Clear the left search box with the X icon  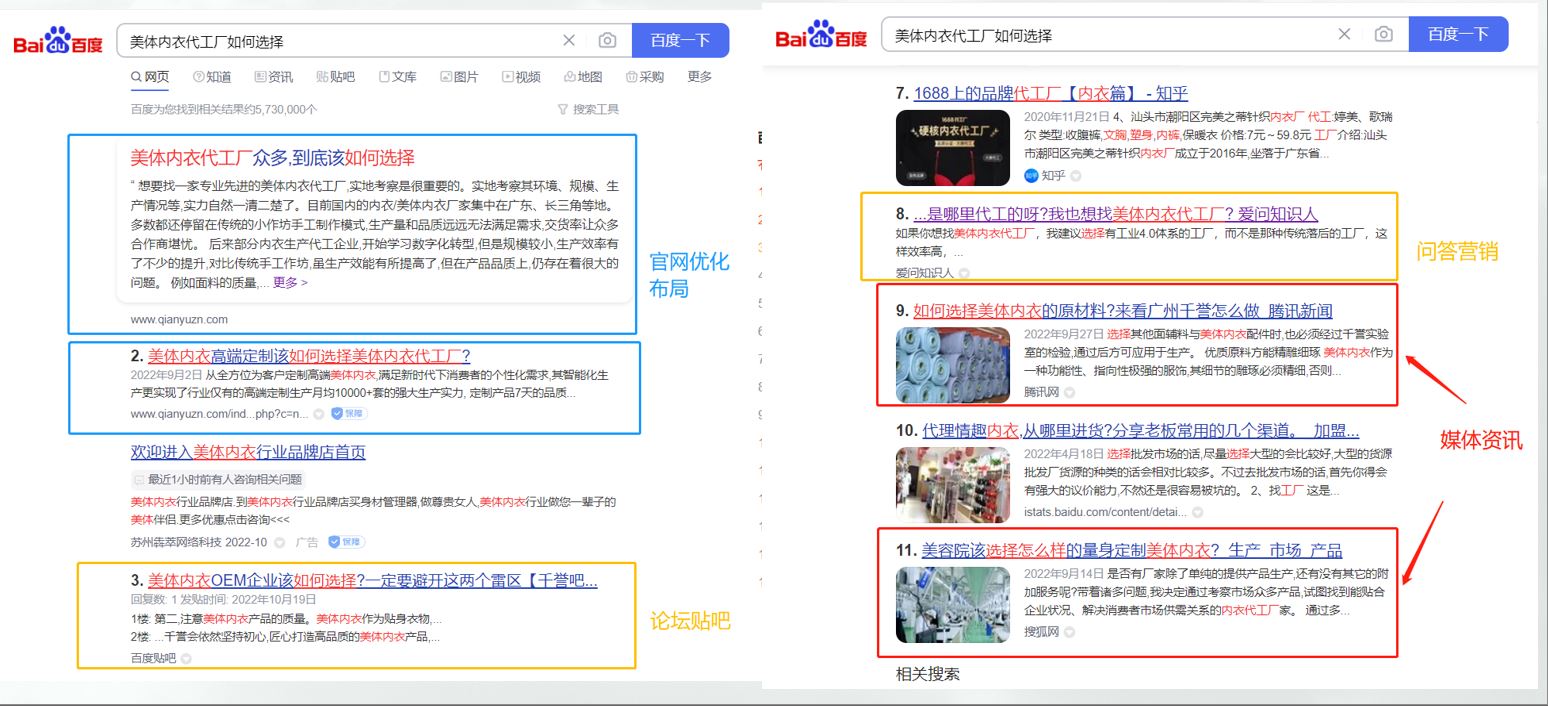pos(569,41)
